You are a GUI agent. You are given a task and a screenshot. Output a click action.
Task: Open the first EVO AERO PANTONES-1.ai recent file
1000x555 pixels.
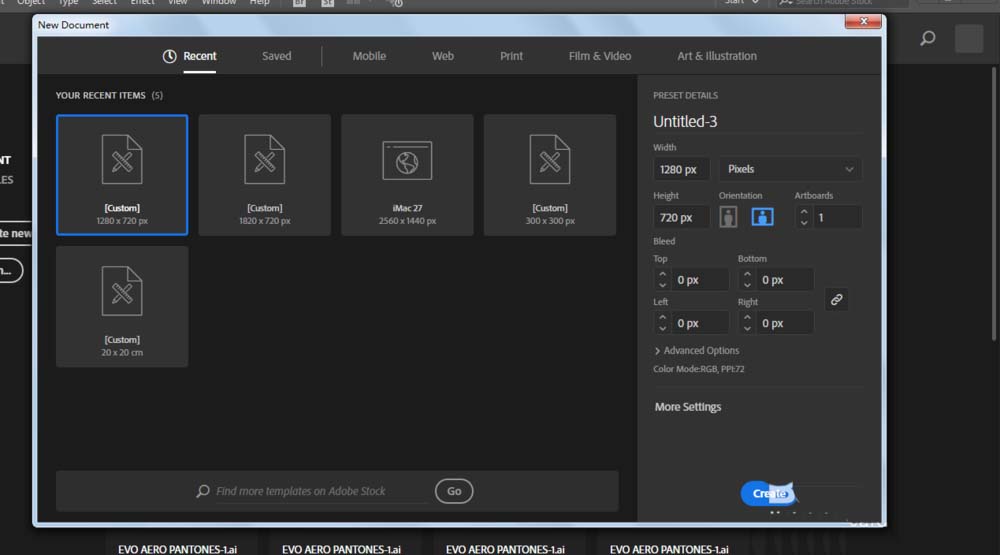tap(177, 549)
